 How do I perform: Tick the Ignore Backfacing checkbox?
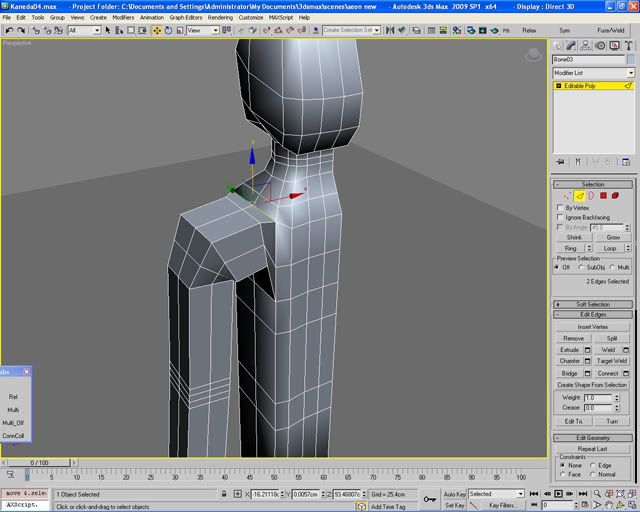click(558, 217)
